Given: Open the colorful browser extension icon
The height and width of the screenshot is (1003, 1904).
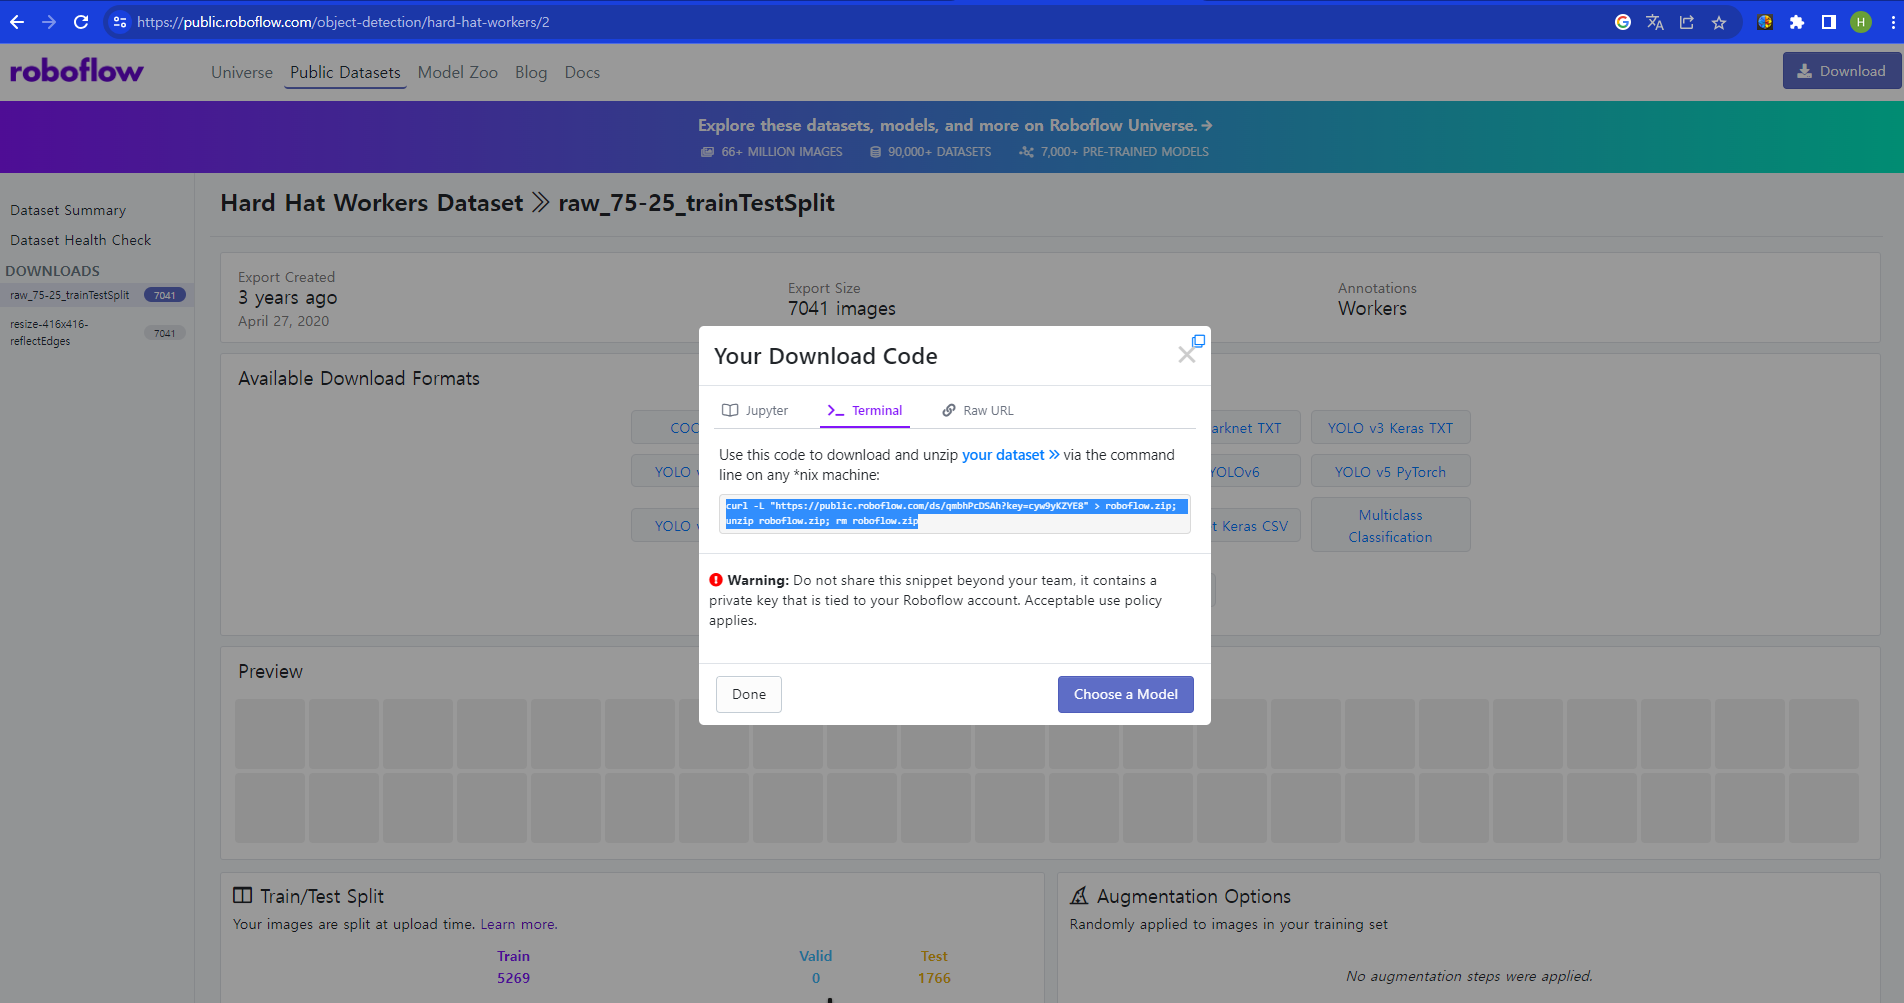Looking at the screenshot, I should (x=1765, y=22).
